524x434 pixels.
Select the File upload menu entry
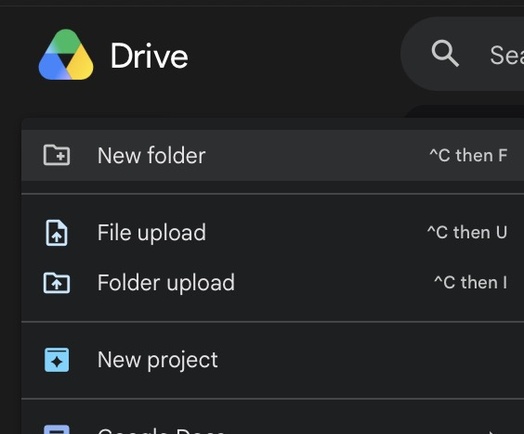click(273, 233)
